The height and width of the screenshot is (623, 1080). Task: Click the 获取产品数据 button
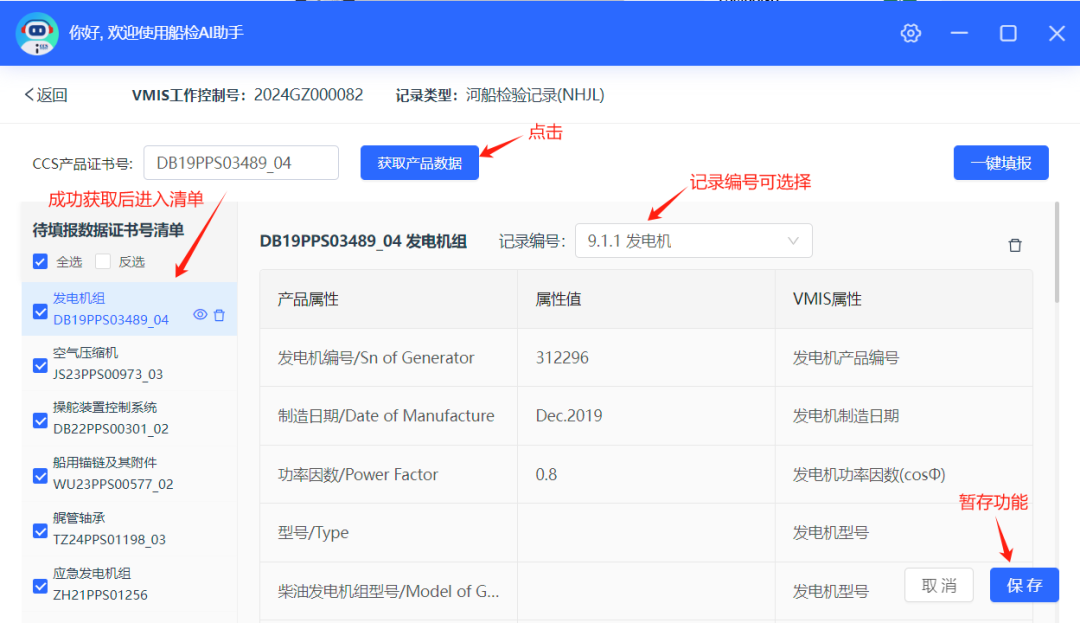pos(419,163)
